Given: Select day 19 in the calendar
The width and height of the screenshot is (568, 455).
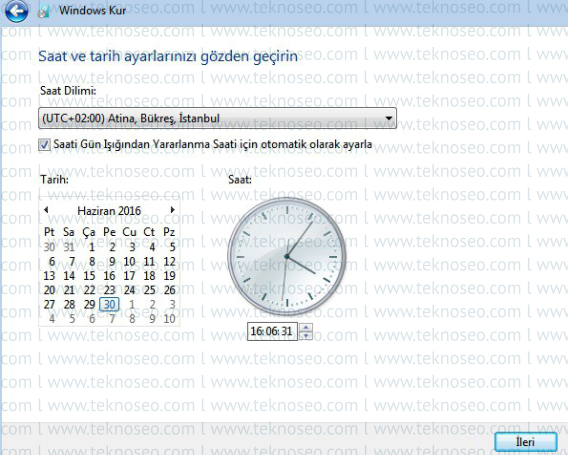Looking at the screenshot, I should 169,276.
